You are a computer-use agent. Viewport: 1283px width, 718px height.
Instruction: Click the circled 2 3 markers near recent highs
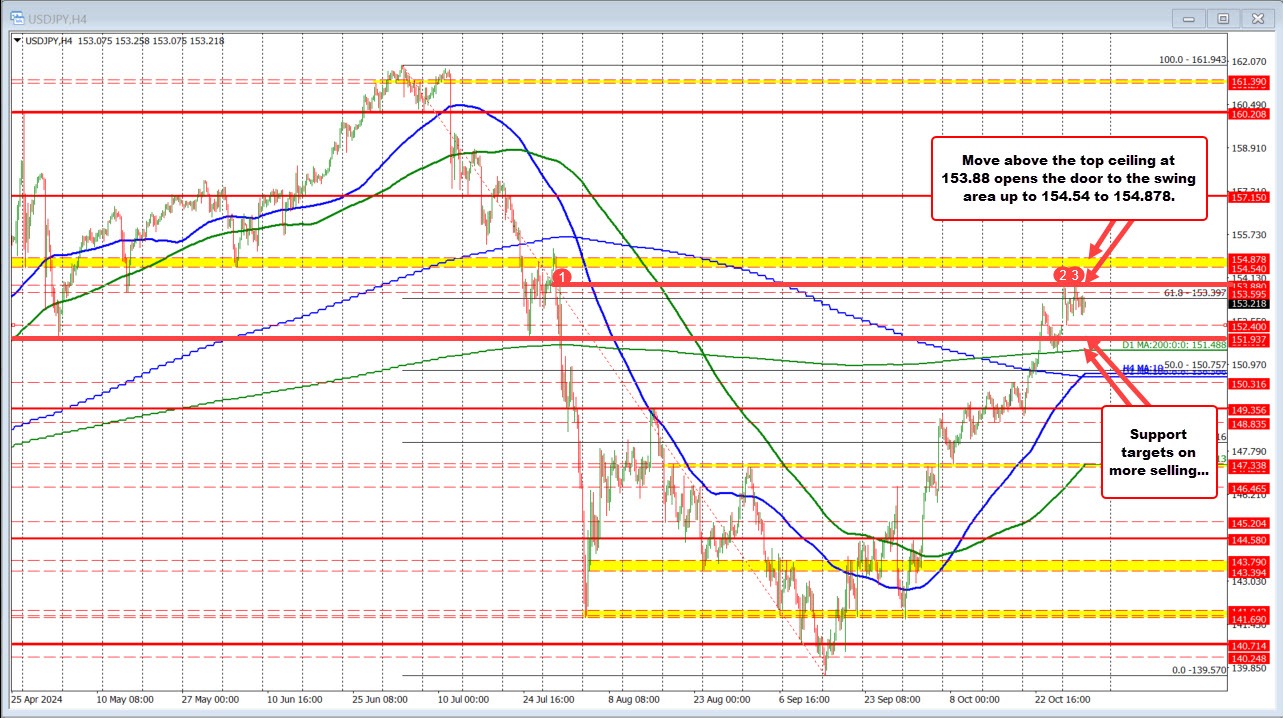[1067, 272]
